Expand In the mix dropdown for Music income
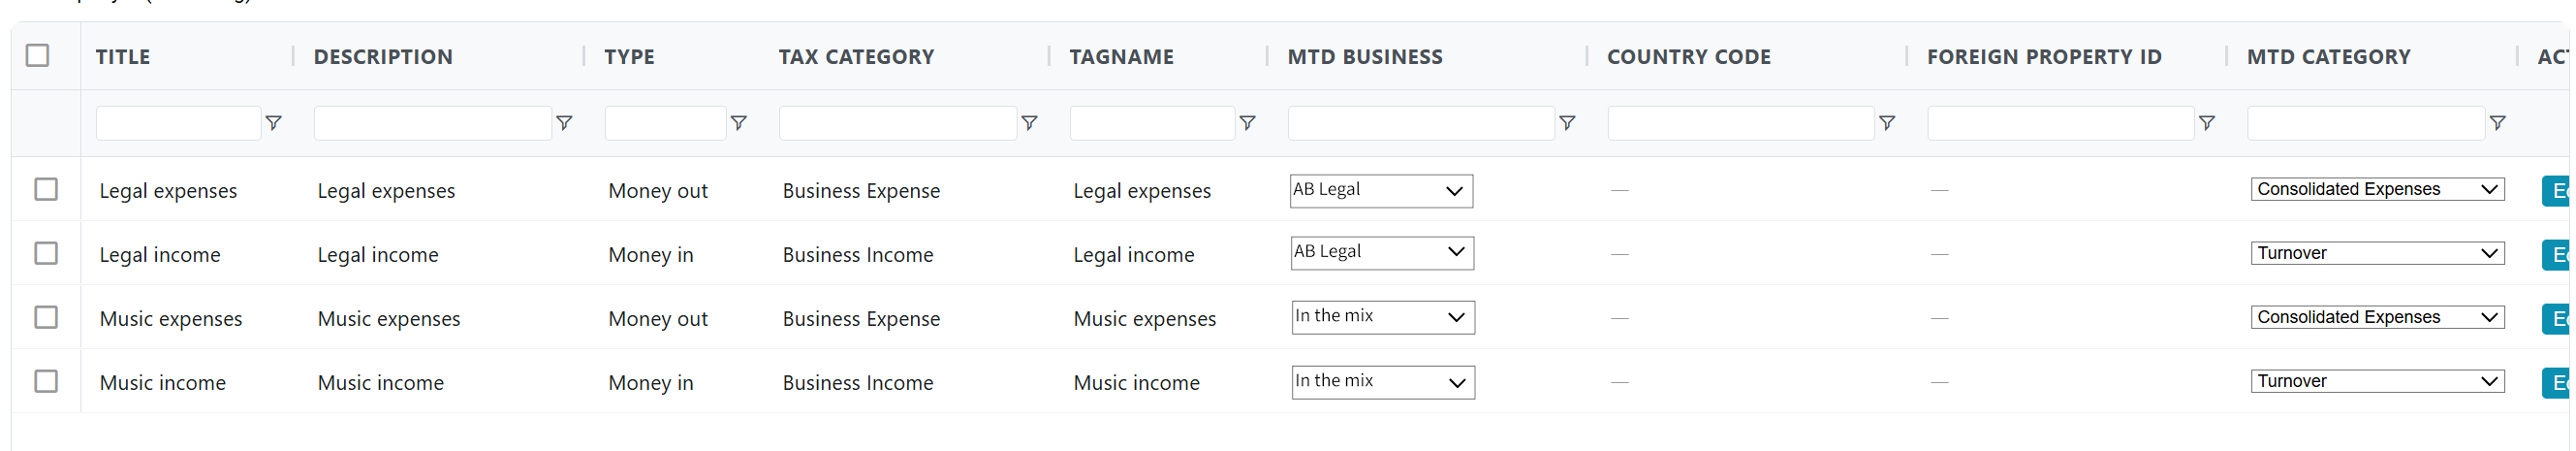Viewport: 2576px width, 451px height. click(1383, 382)
